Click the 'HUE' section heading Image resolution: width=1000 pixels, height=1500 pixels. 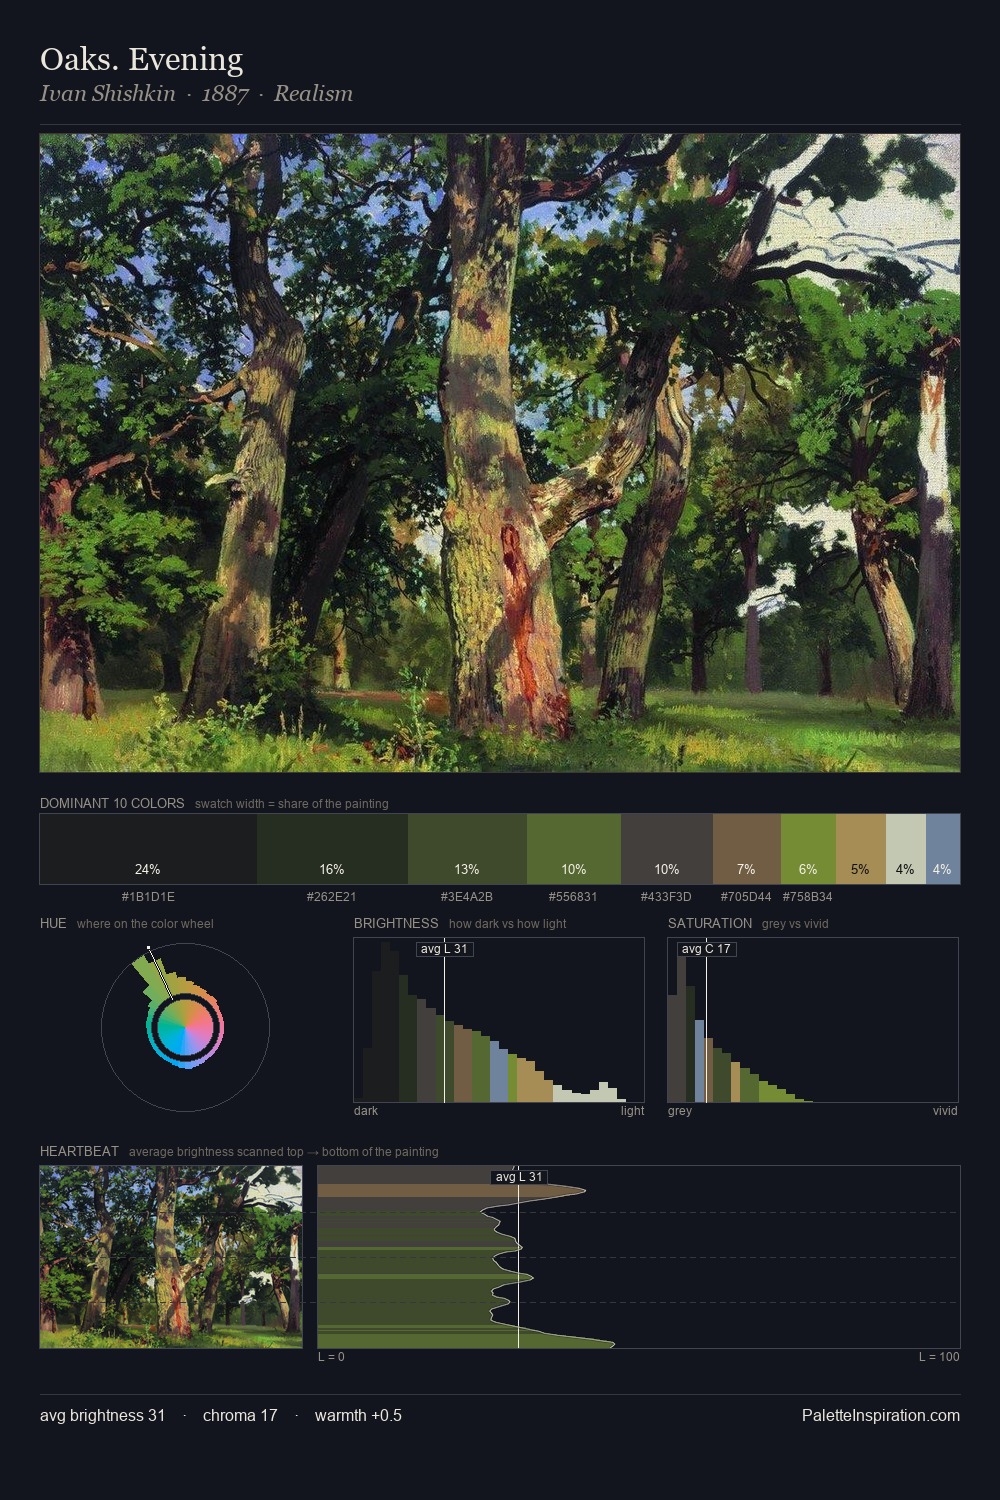tap(53, 923)
